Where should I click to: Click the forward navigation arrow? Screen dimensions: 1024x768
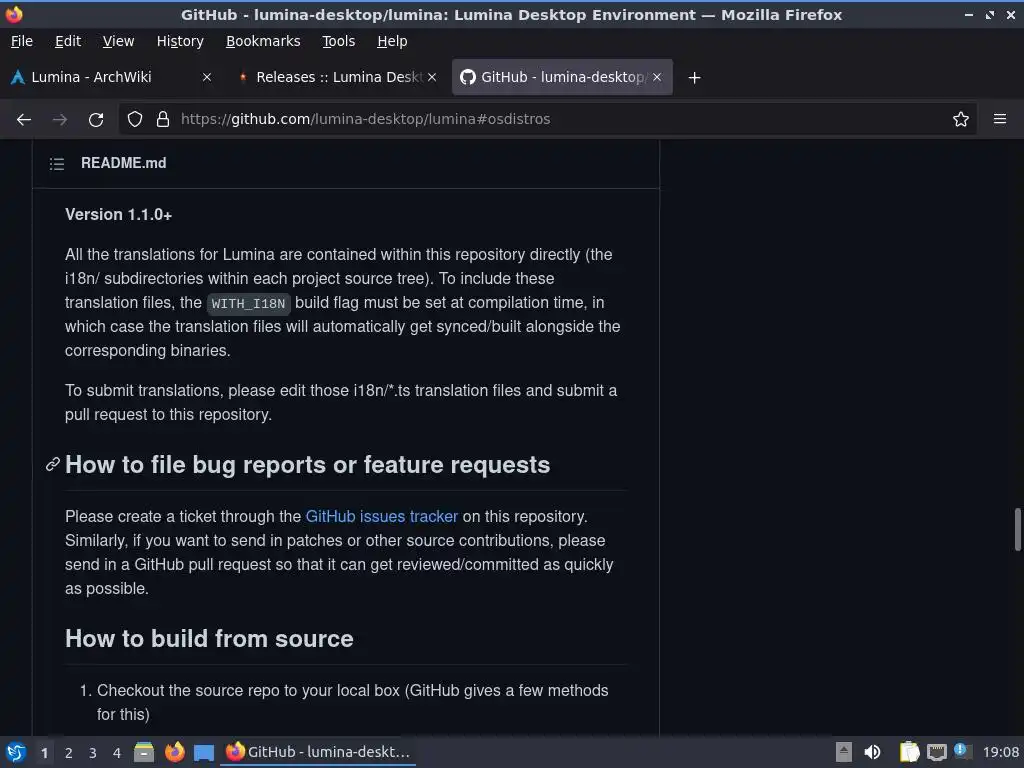[59, 120]
